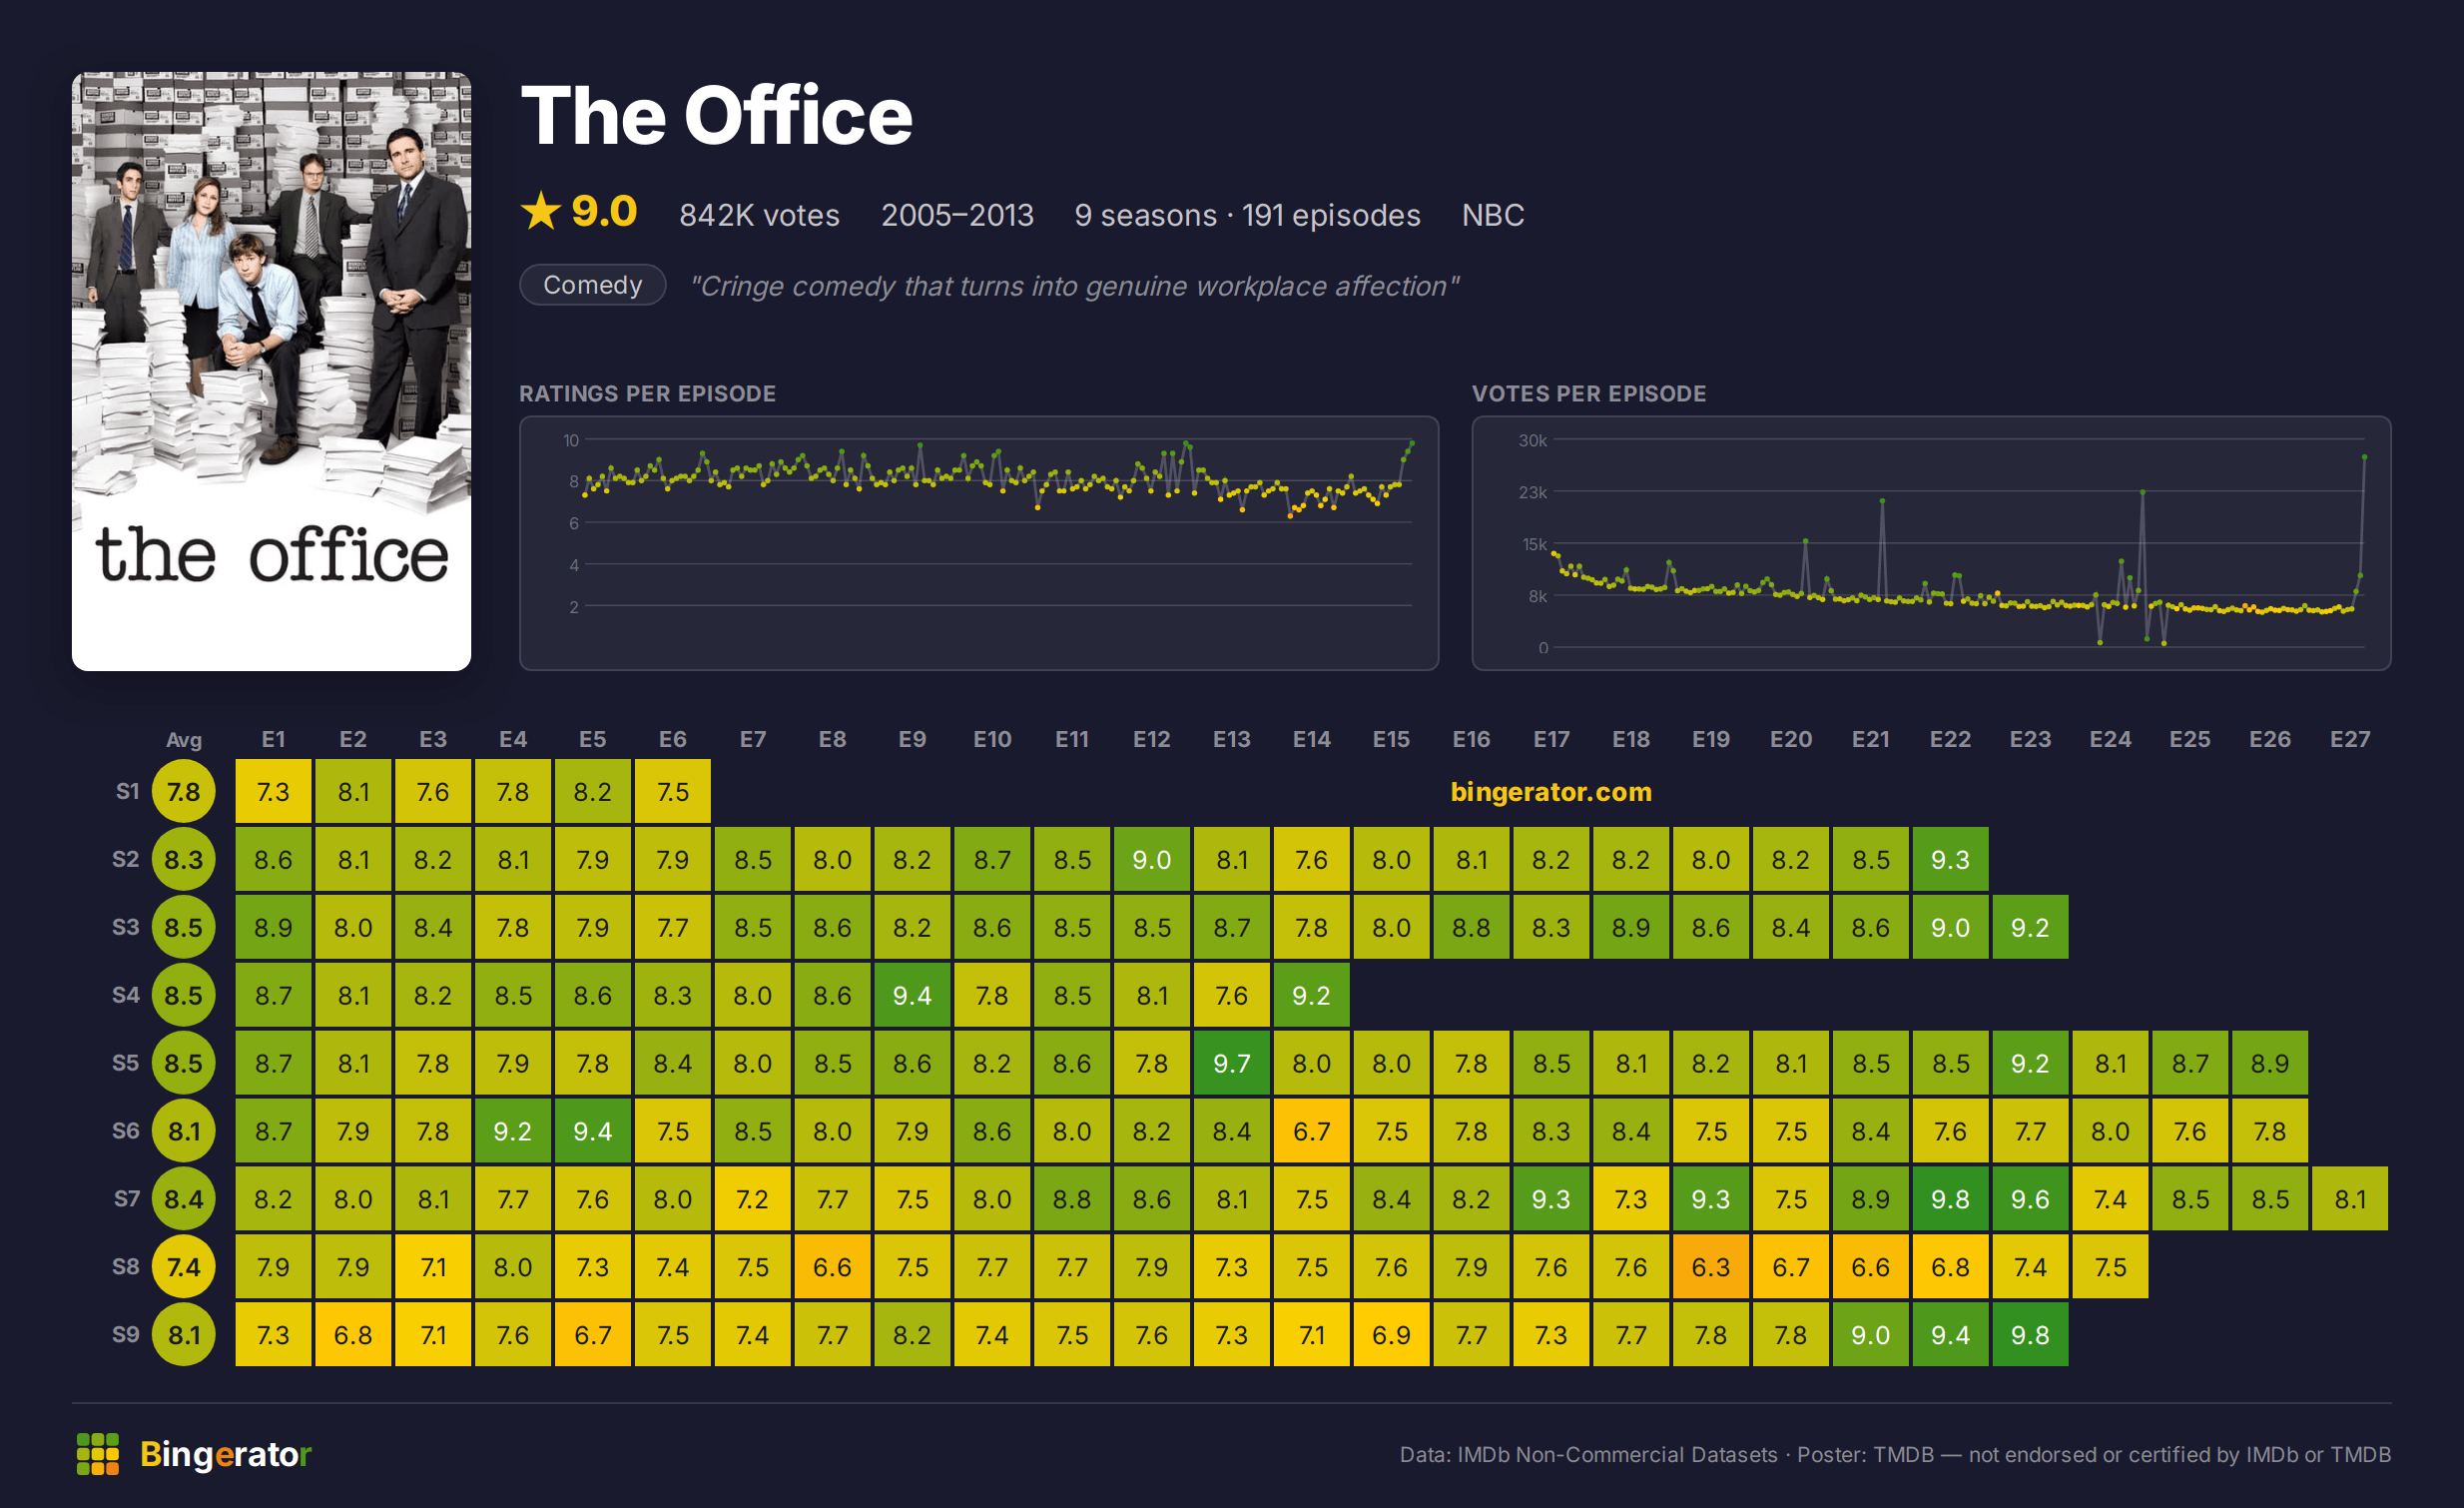2464x1508 pixels.
Task: Open The Office poster thumbnail
Action: point(271,371)
